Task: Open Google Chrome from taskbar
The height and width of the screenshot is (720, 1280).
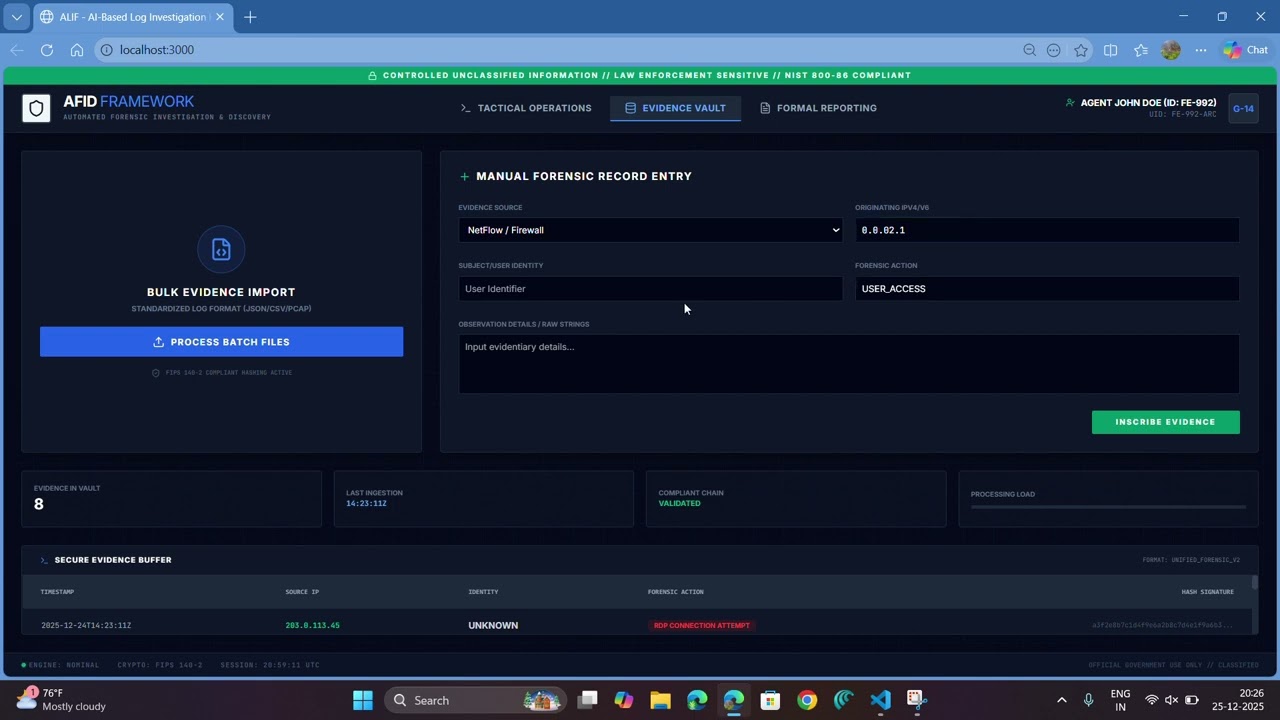Action: 807,700
